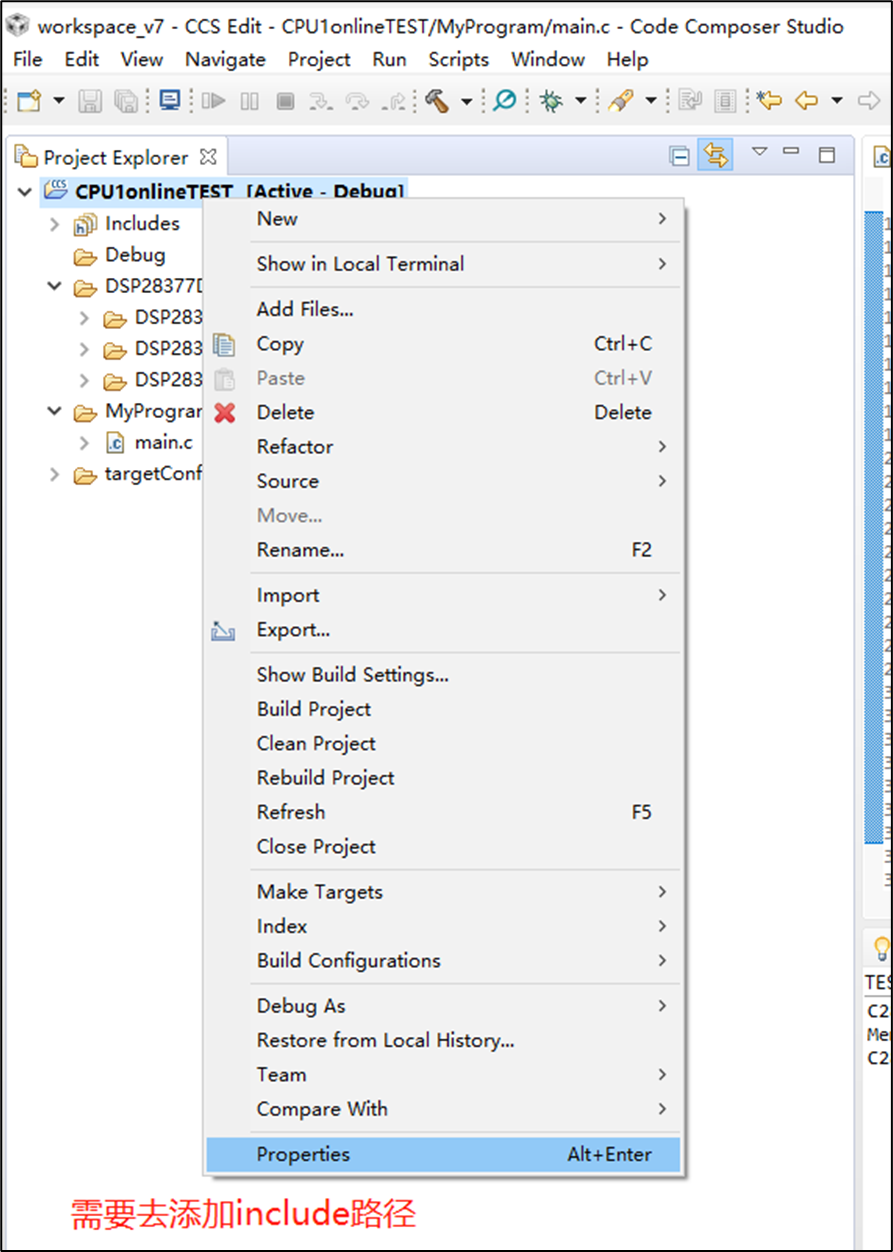This screenshot has width=893, height=1252.
Task: Click the Terminate stop toolbar icon
Action: [x=285, y=101]
